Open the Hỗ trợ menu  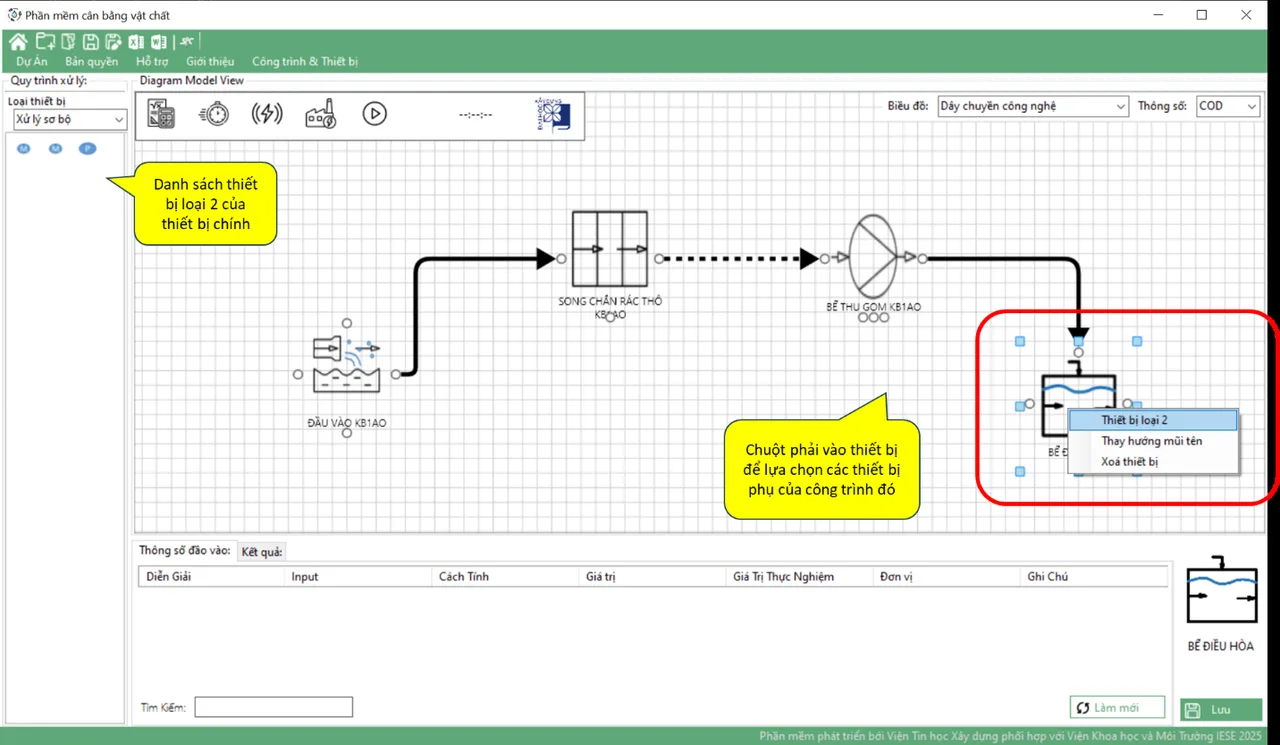152,61
